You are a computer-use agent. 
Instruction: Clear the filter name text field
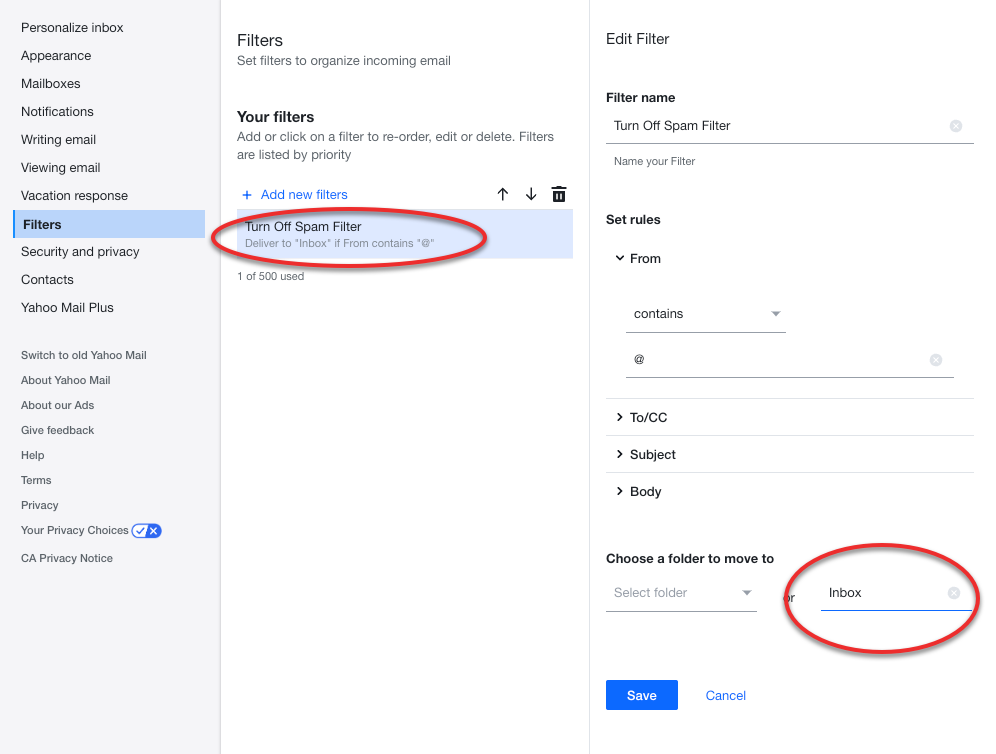pos(955,126)
